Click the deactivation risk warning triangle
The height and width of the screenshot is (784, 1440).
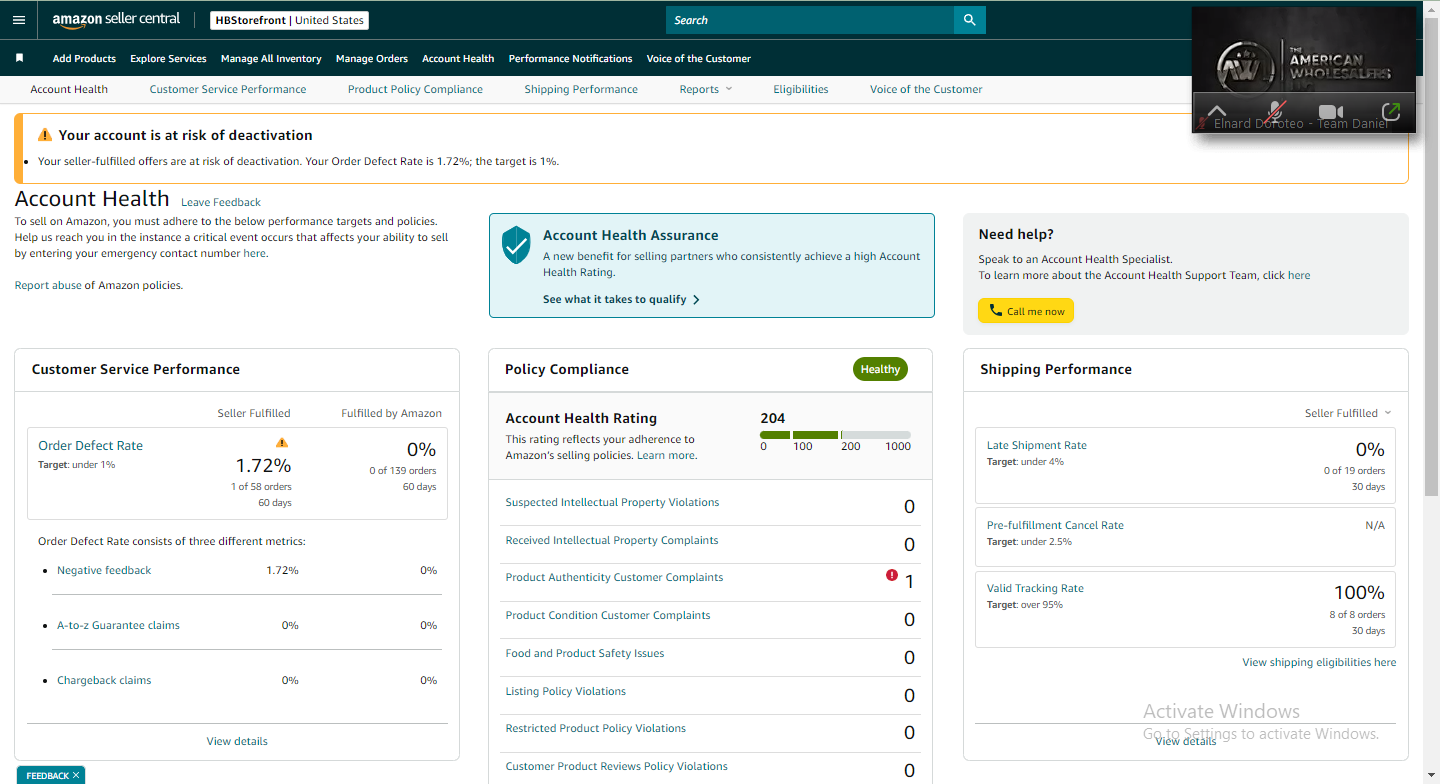pyautogui.click(x=44, y=135)
